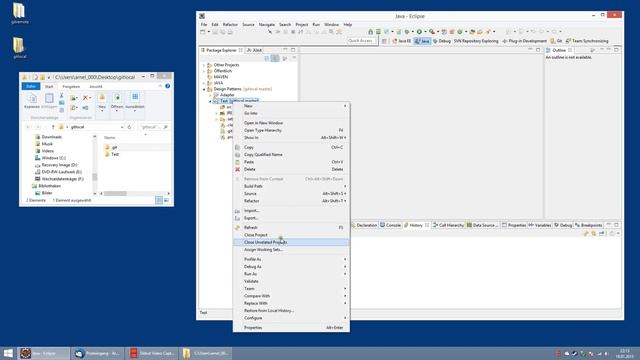Screen dimensions: 640x360
Task: Open the Datei tab in Explorer window
Action: coord(31,86)
